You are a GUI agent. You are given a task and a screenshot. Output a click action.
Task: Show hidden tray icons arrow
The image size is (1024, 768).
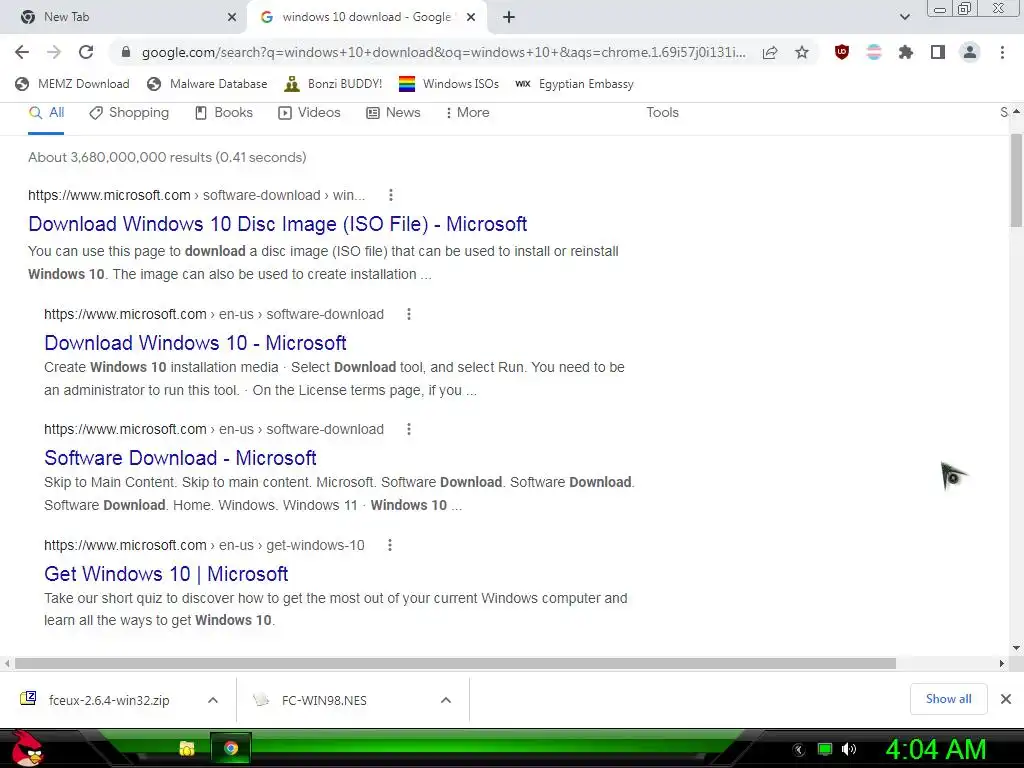799,750
